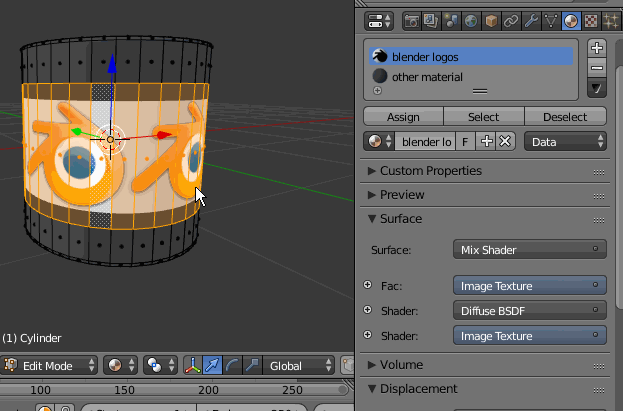Viewport: 623px width, 411px height.
Task: Click the Assign button
Action: [403, 117]
